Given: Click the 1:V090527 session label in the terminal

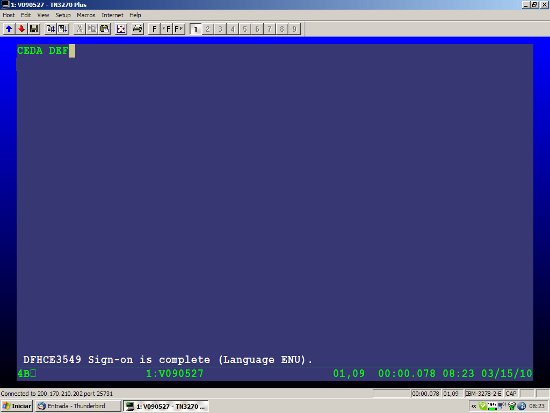Looking at the screenshot, I should (x=175, y=373).
